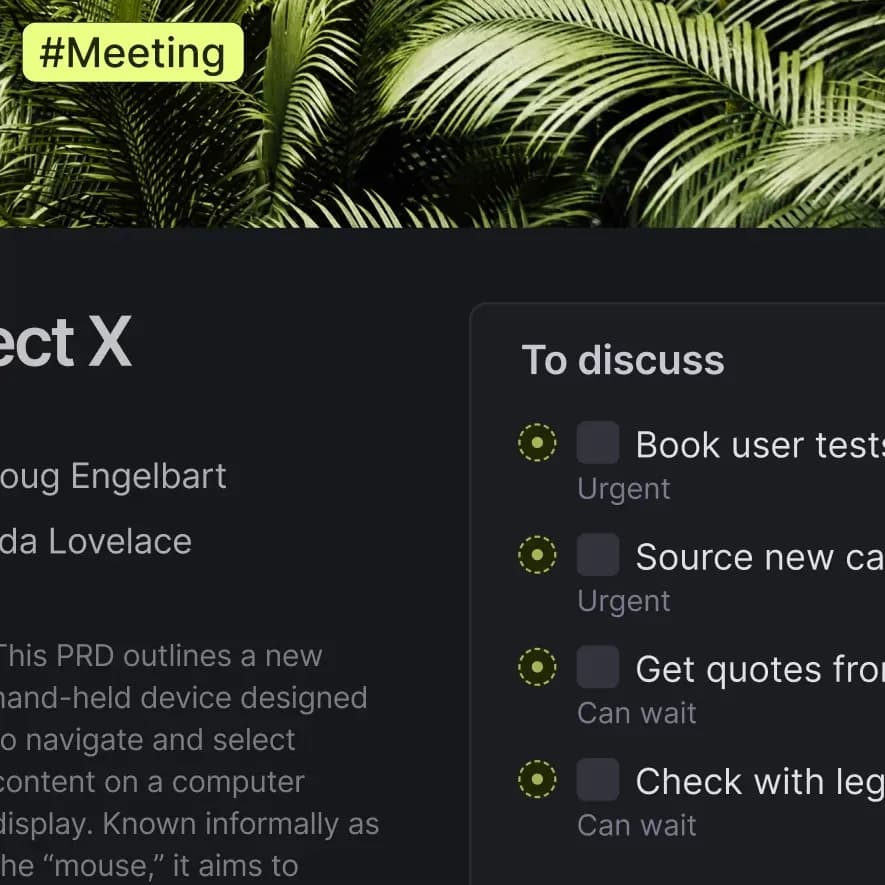Click the status icon beside "Book user tests"

click(x=536, y=442)
